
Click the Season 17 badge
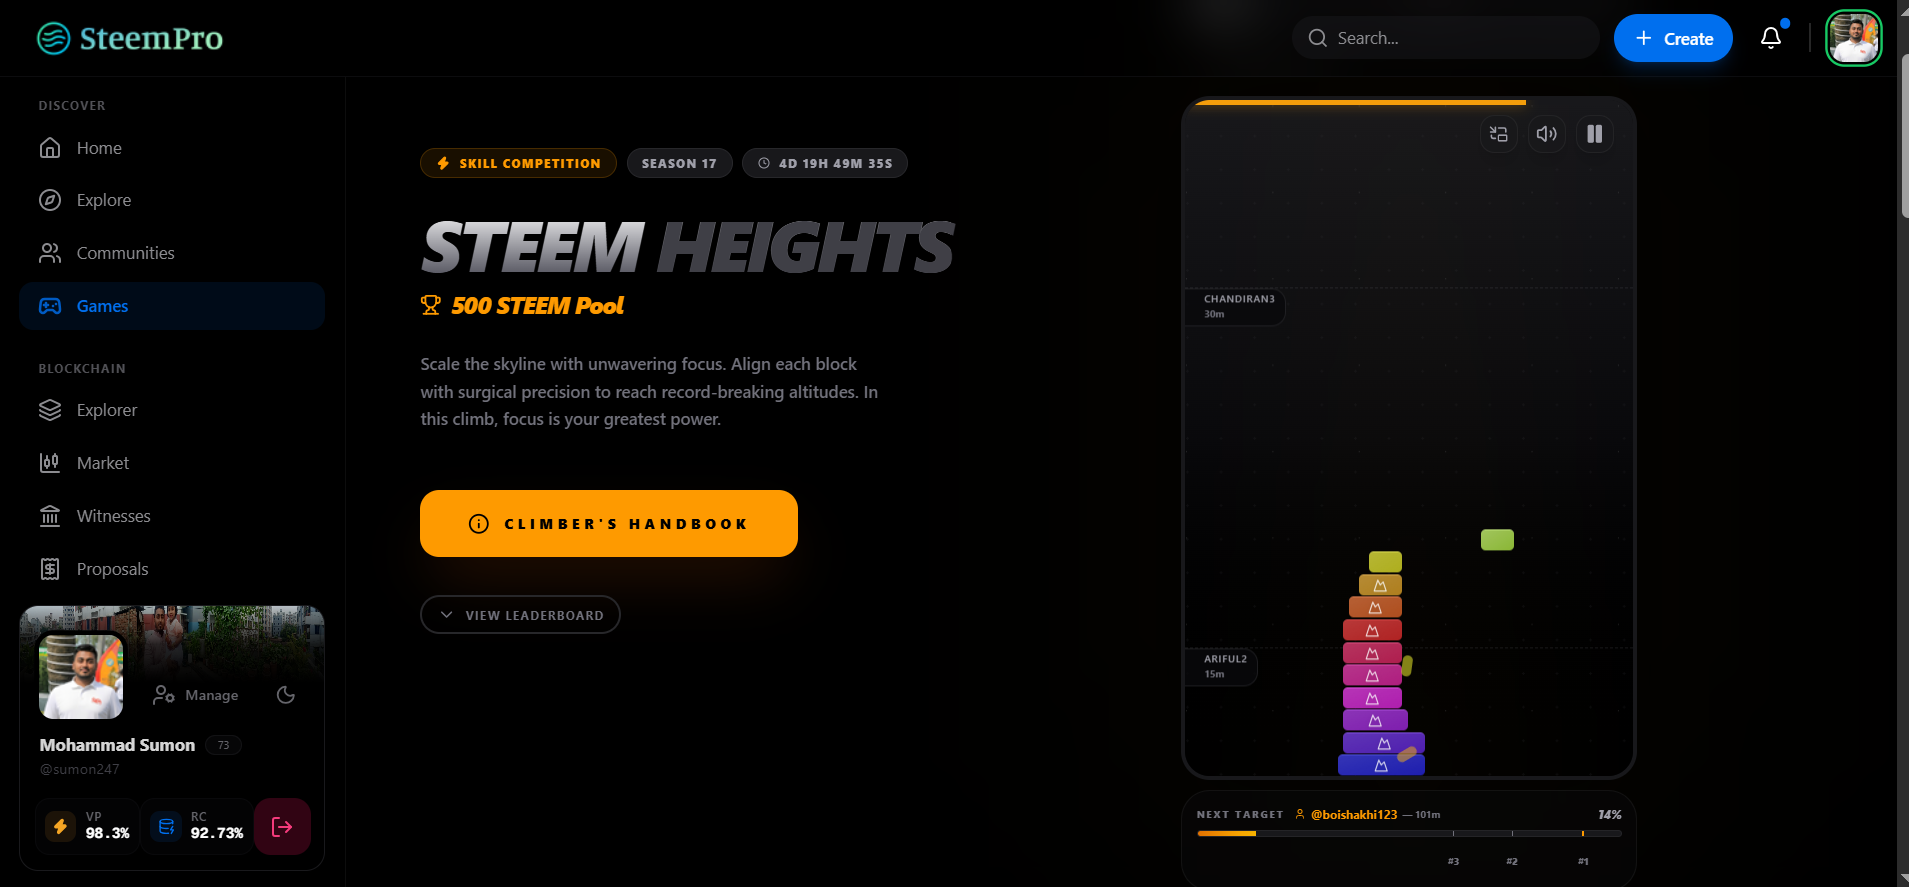click(x=679, y=163)
